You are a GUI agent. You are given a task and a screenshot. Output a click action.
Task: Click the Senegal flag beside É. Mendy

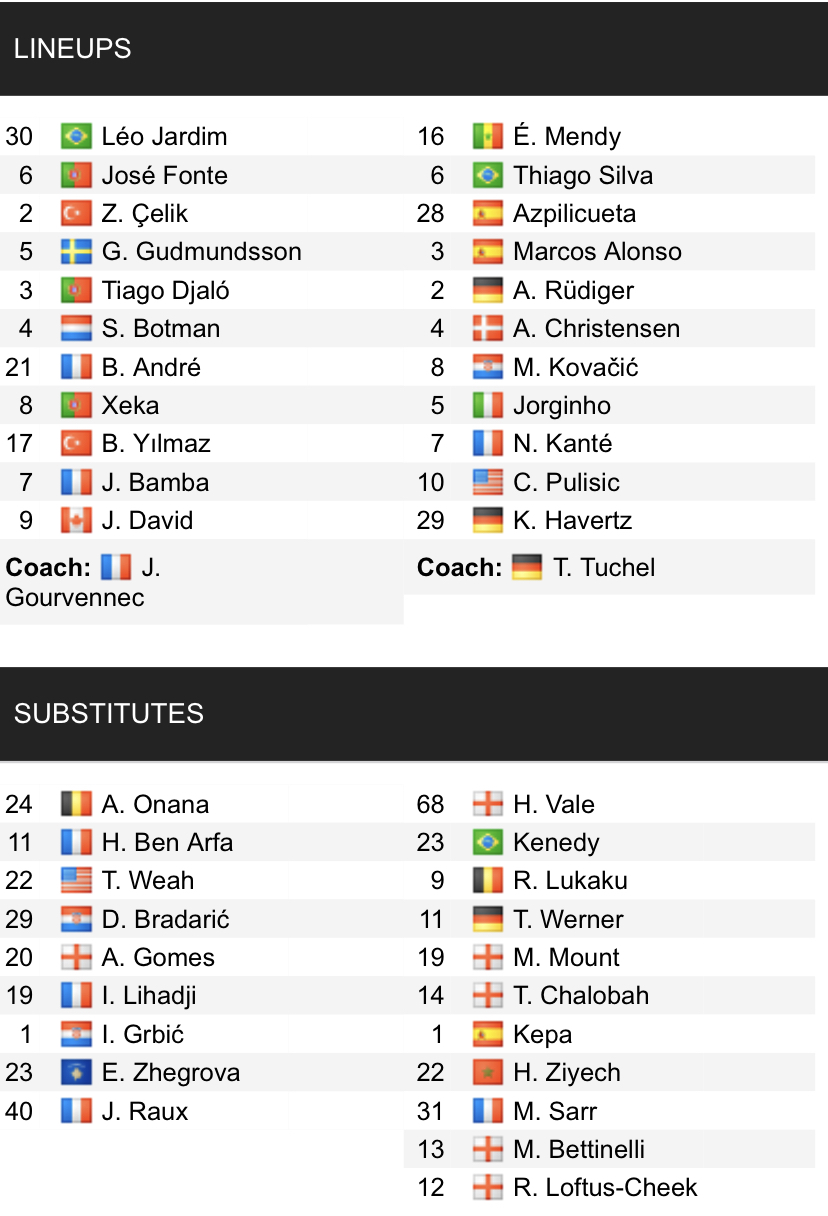point(488,136)
